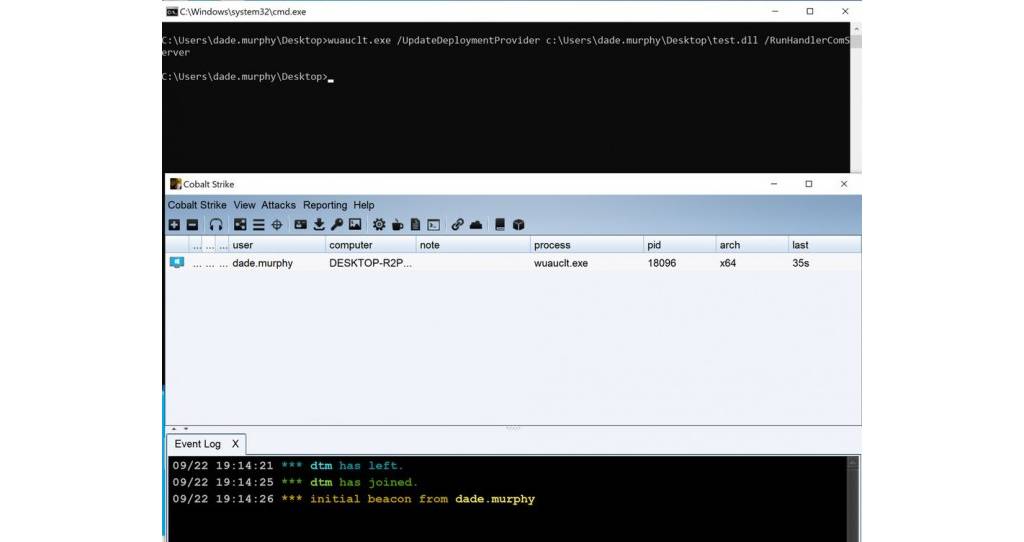1024x542 pixels.
Task: Click the terminal scripted web delivery icon
Action: pos(434,225)
